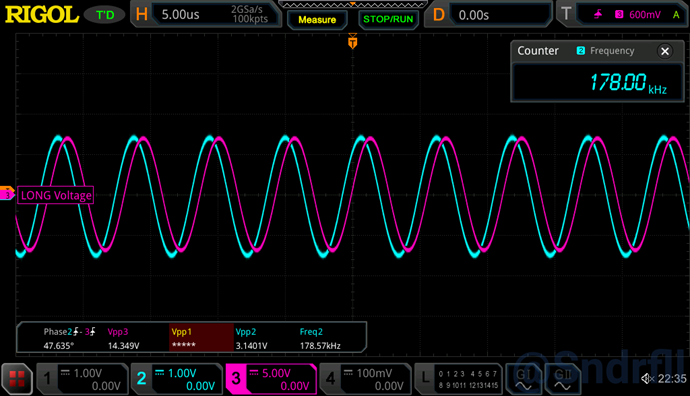Click the 178.00 kHz counter reading

pyautogui.click(x=628, y=83)
